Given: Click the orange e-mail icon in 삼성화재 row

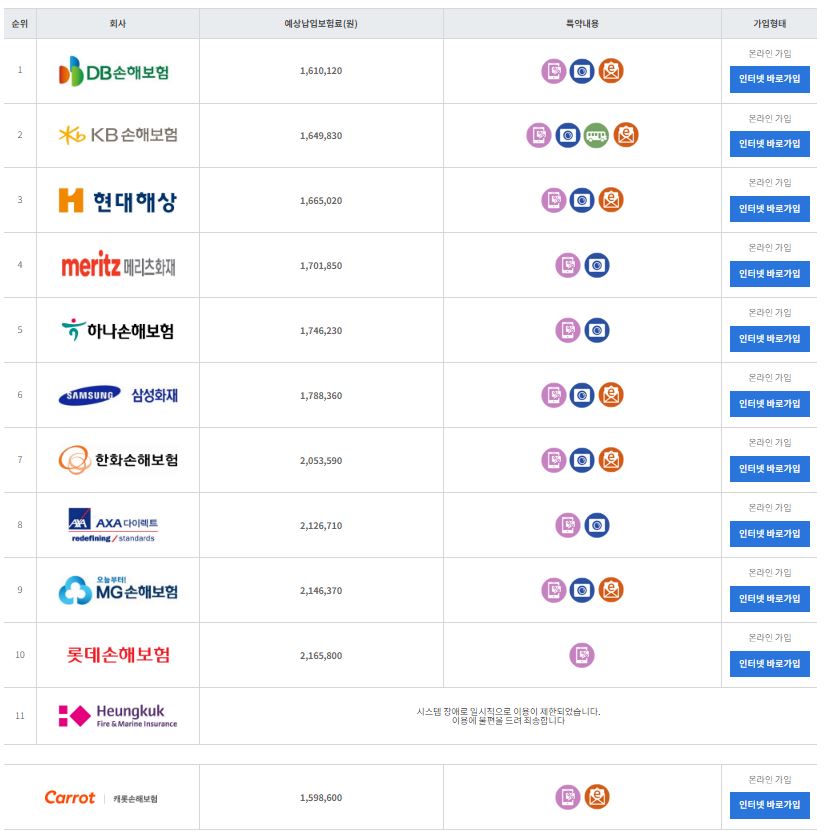Looking at the screenshot, I should (611, 395).
